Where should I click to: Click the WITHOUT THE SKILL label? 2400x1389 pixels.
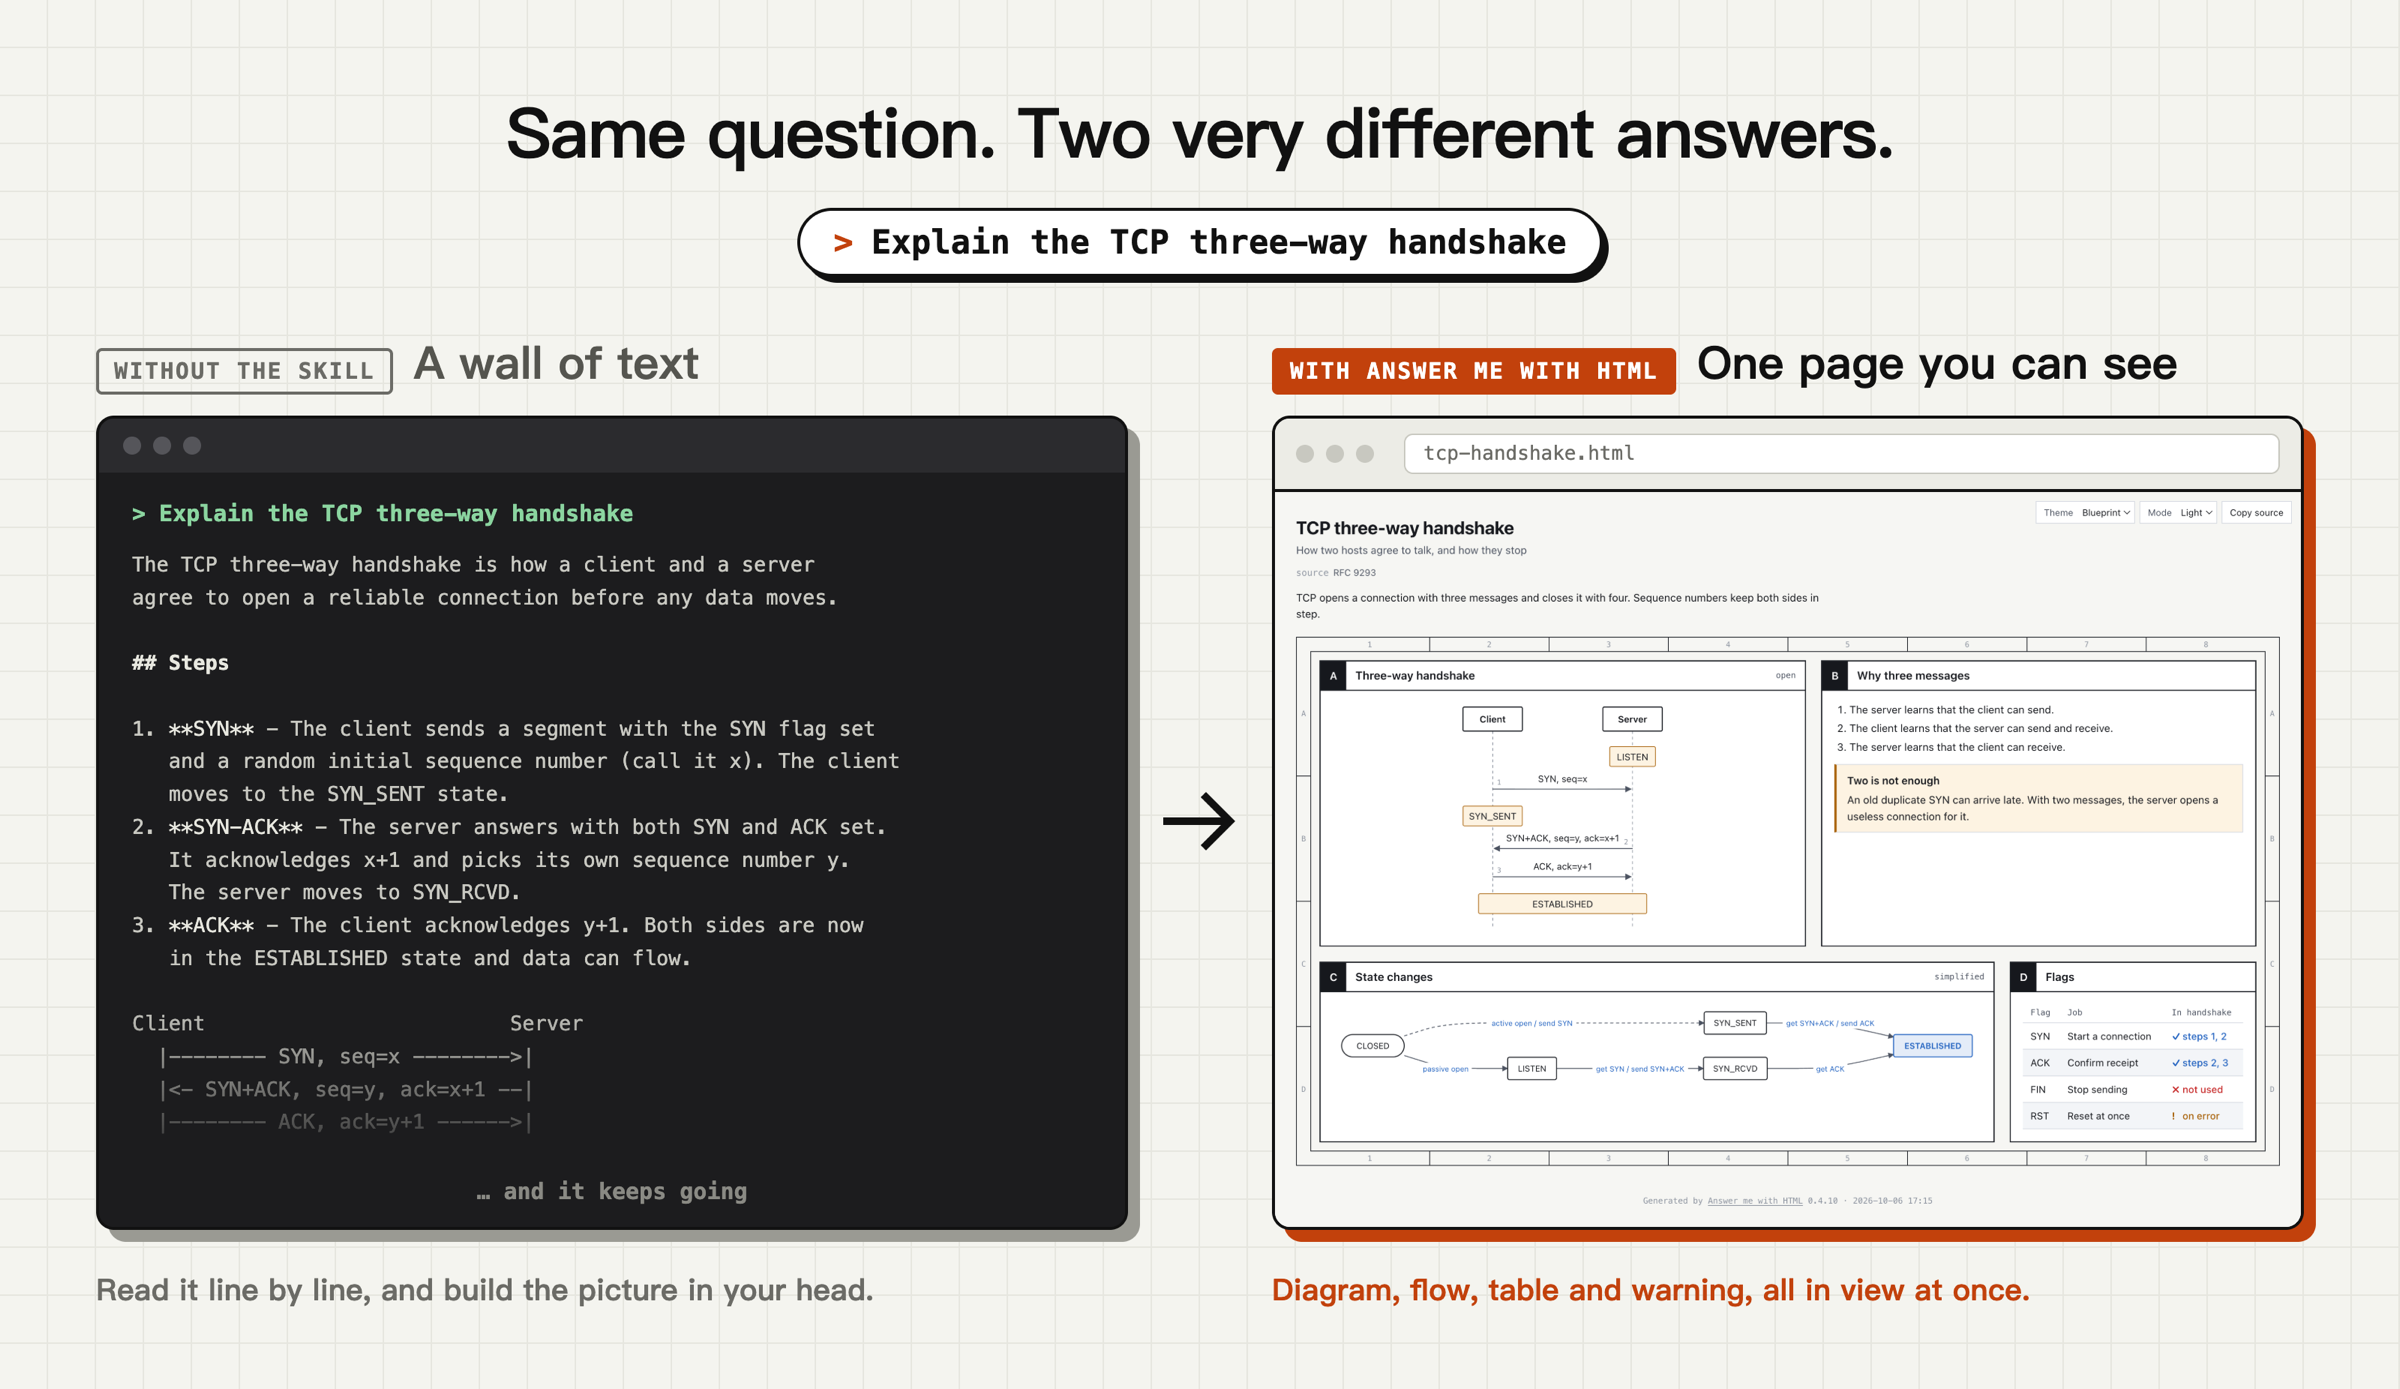[244, 371]
